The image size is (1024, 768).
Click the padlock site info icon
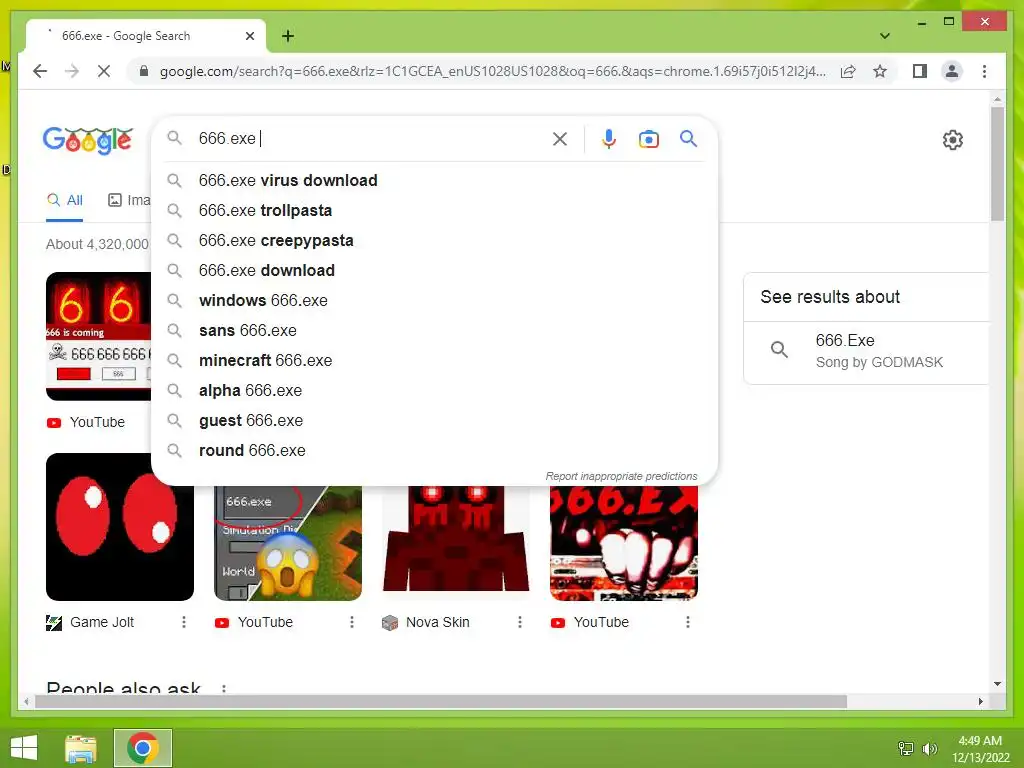144,71
